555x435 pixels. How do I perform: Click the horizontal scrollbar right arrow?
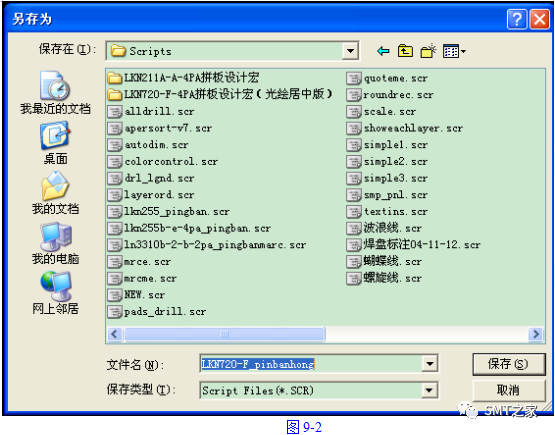536,334
